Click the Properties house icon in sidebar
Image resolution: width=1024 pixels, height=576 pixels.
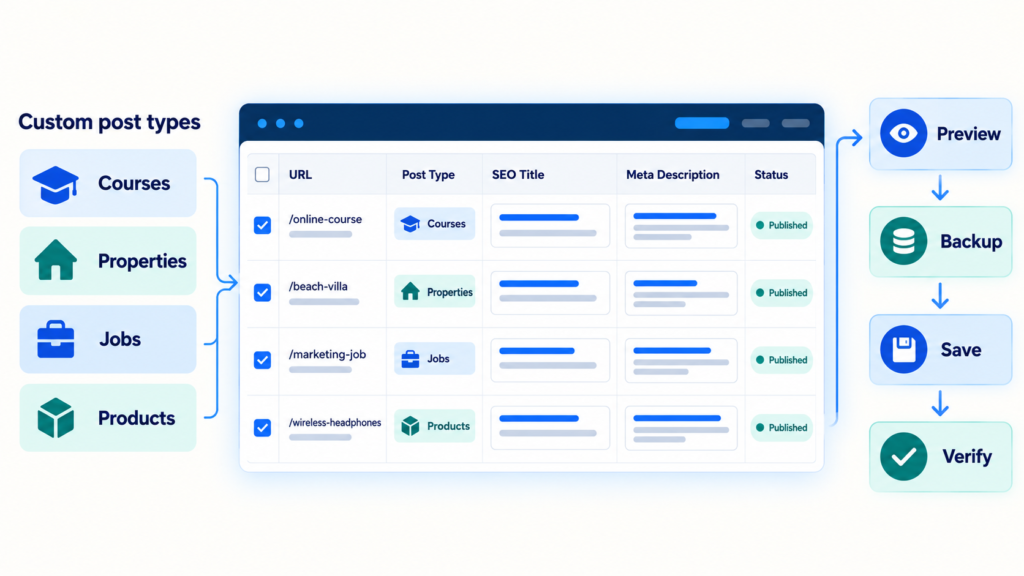(x=56, y=260)
